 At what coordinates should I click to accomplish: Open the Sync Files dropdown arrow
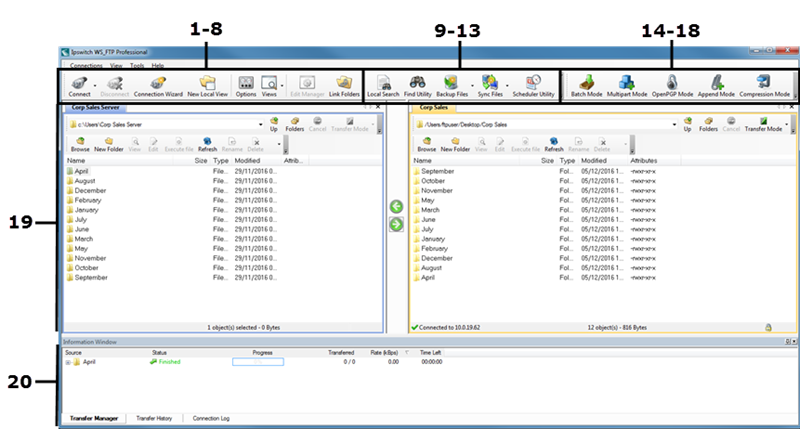[507, 86]
